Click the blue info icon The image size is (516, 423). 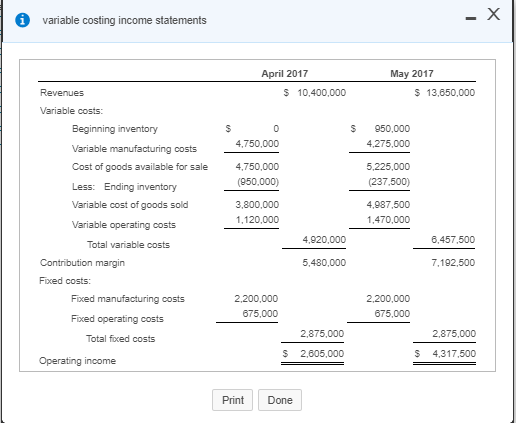(x=22, y=20)
